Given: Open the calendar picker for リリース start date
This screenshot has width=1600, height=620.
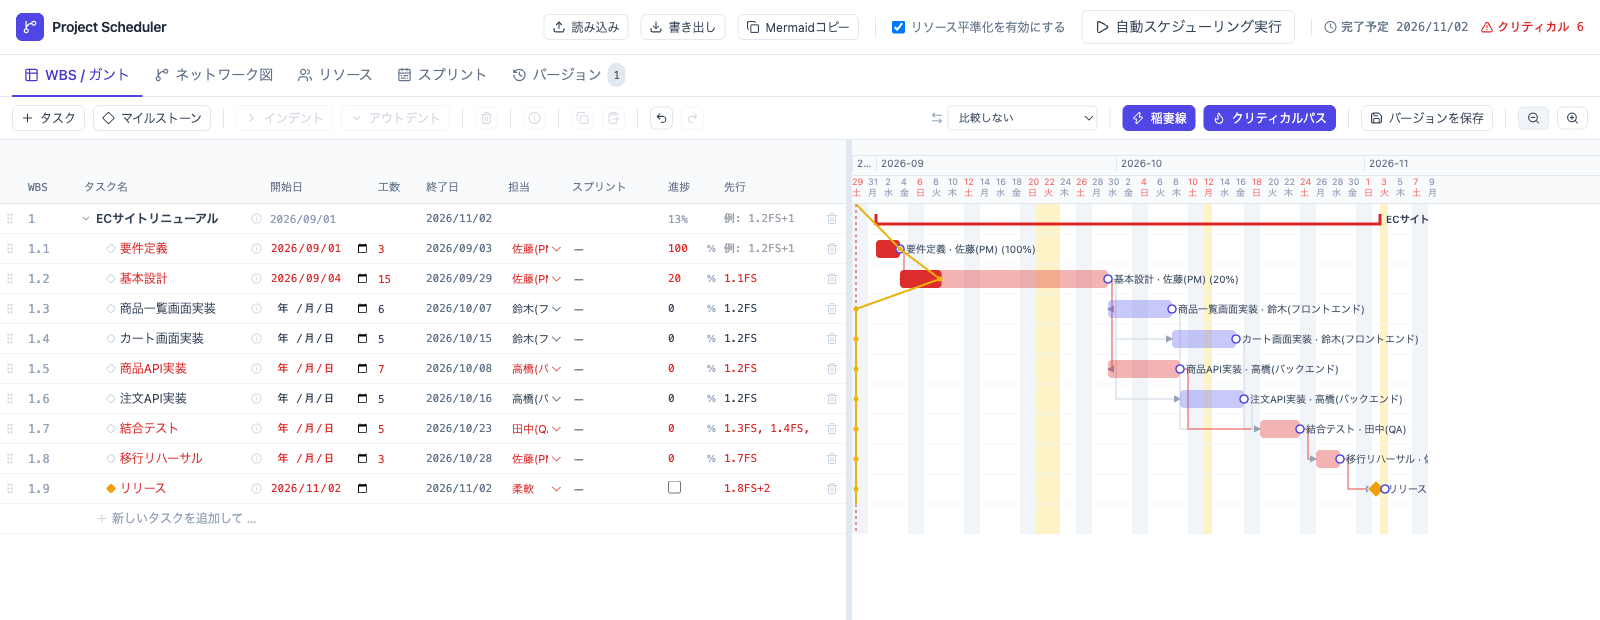Looking at the screenshot, I should point(362,488).
